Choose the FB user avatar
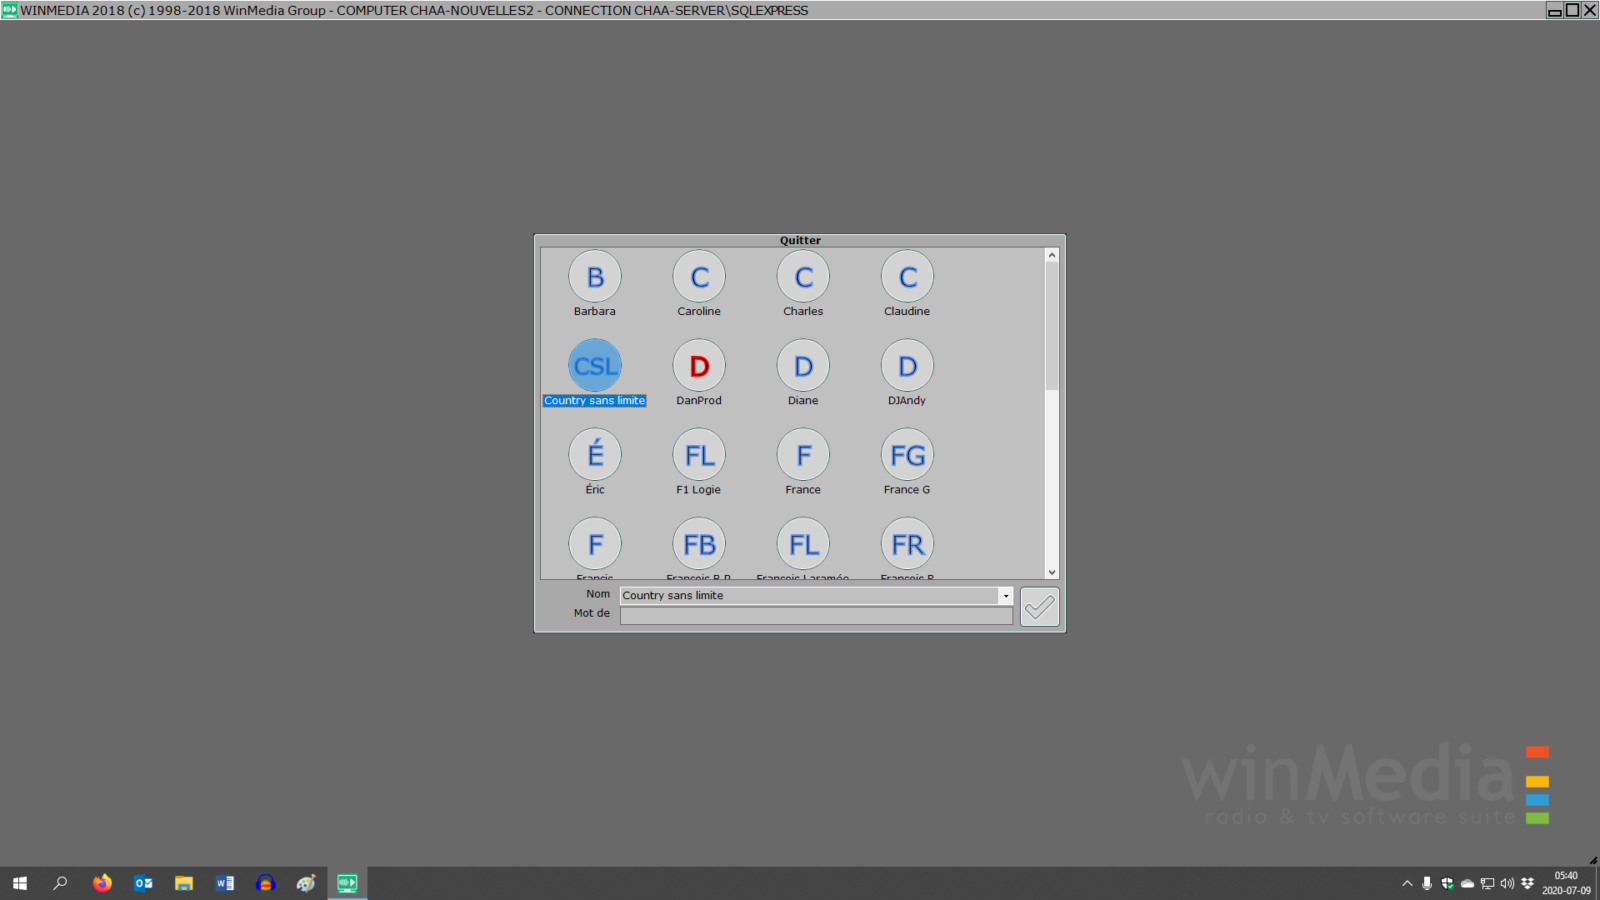Viewport: 1600px width, 900px height. 699,544
